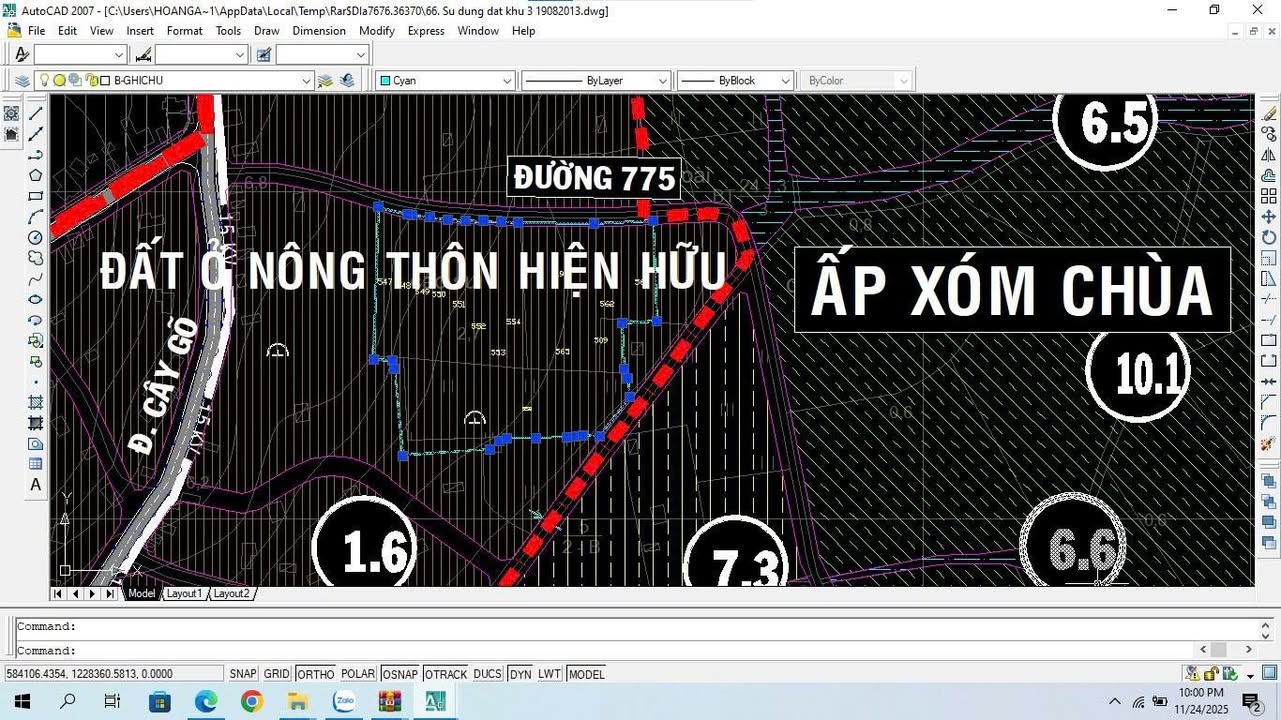1281x720 pixels.
Task: Click inside the command line input field
Action: (600, 650)
